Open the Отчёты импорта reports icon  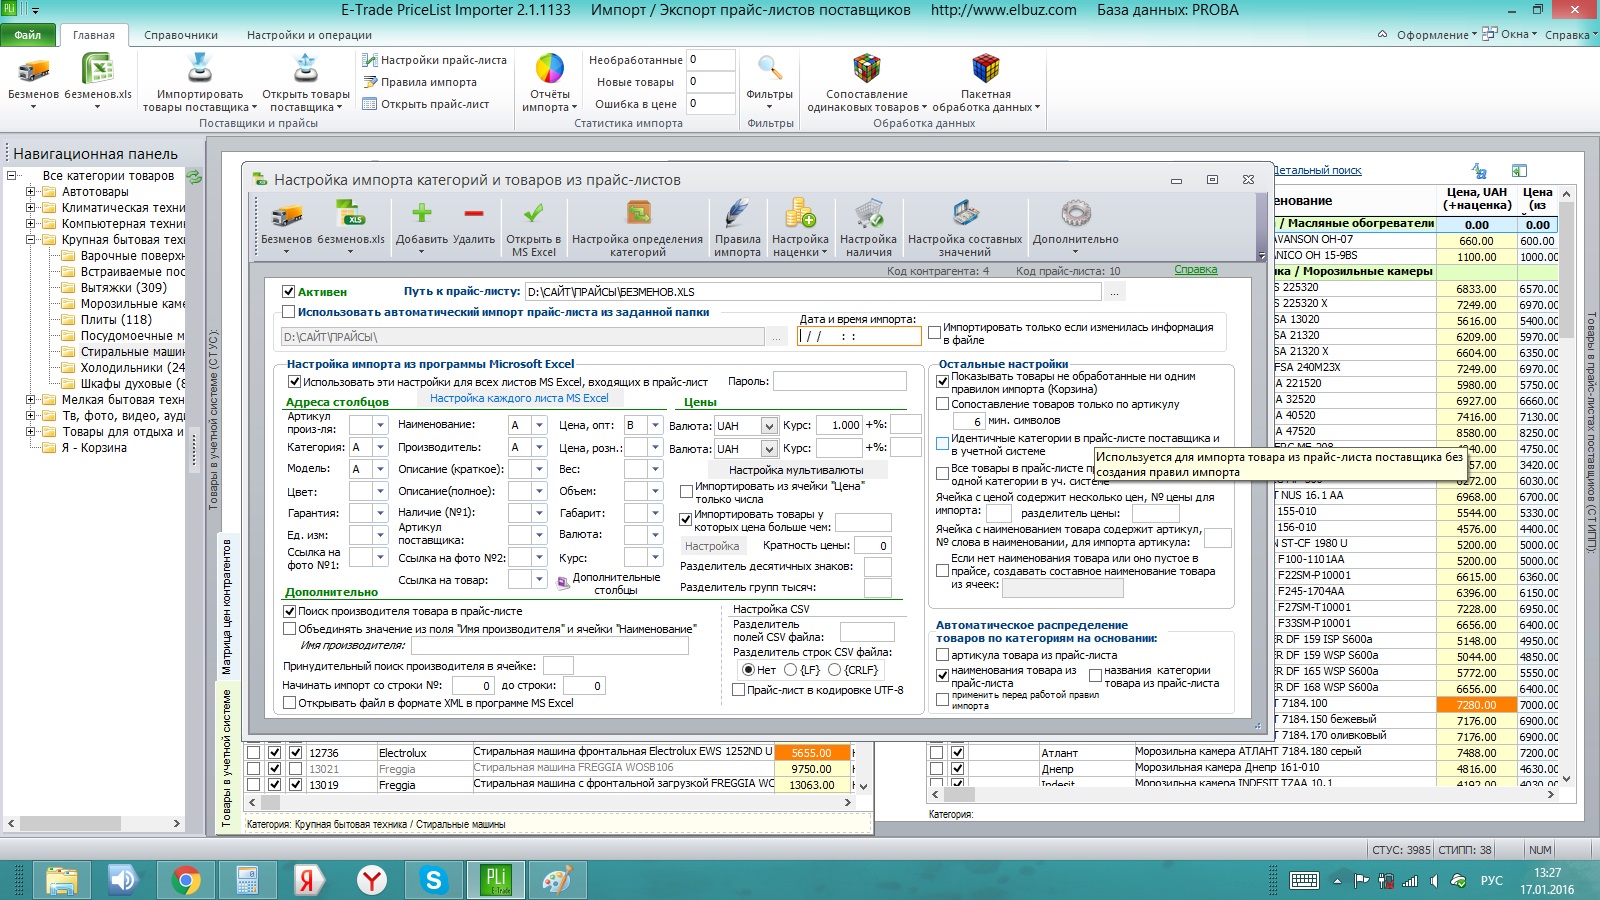point(550,69)
